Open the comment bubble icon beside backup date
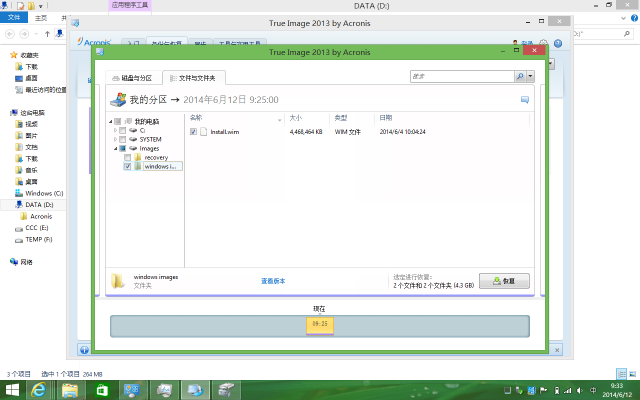The image size is (640, 400). point(525,100)
